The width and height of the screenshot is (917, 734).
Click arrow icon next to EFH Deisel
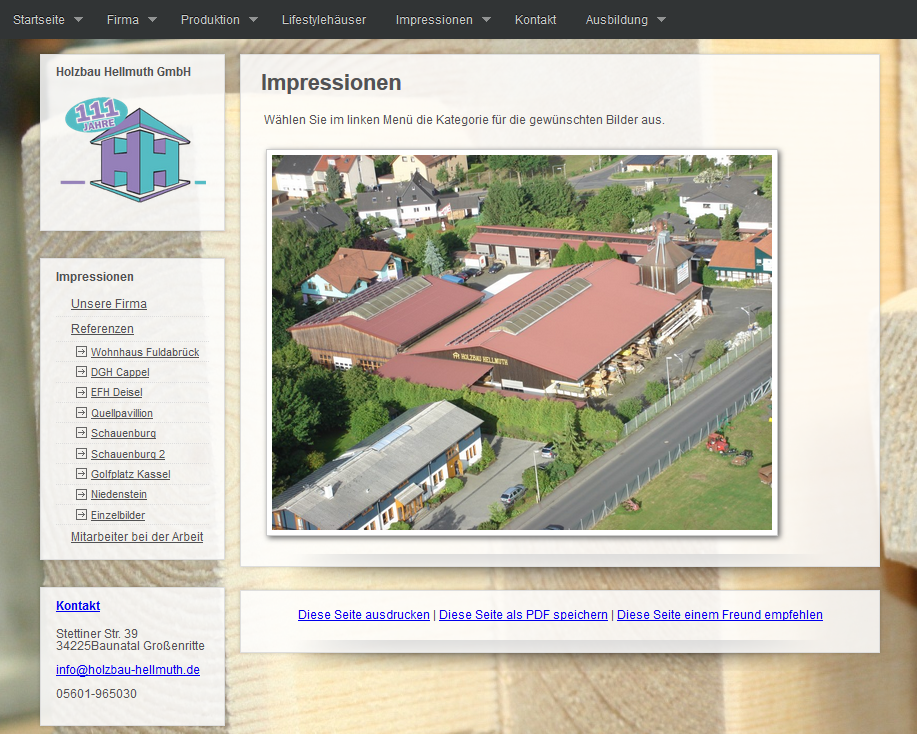point(81,392)
